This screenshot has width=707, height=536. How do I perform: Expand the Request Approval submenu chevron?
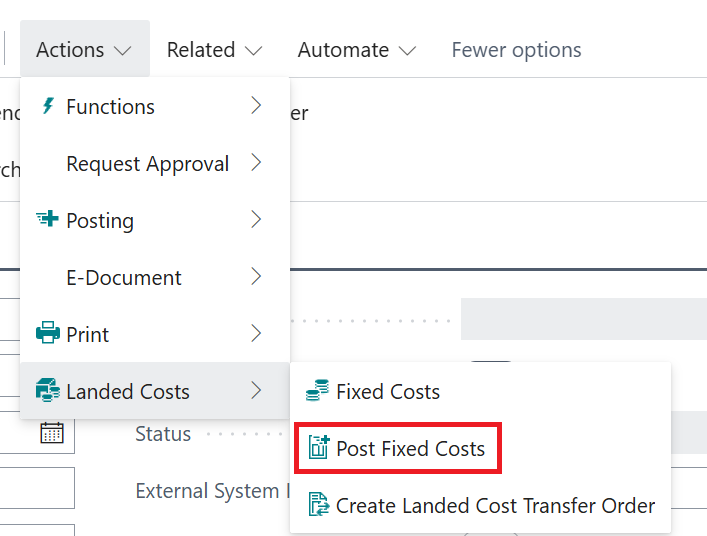click(257, 163)
